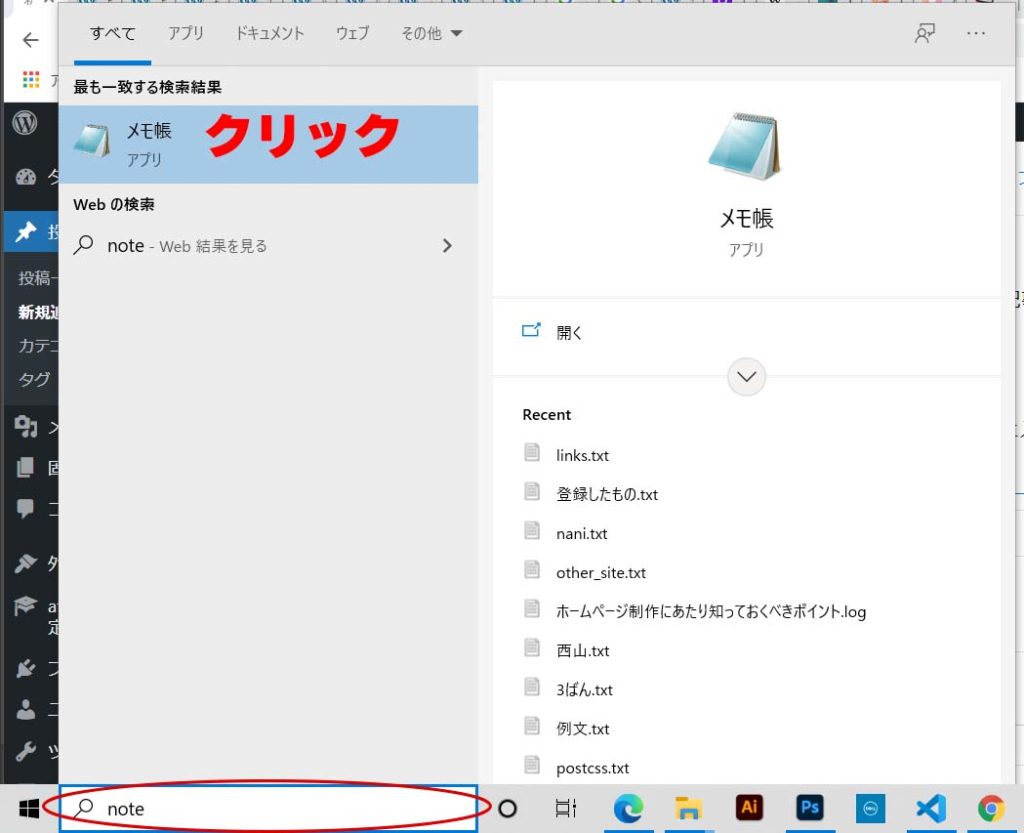
Task: Expand more actions with the chevron-down button
Action: coord(747,377)
